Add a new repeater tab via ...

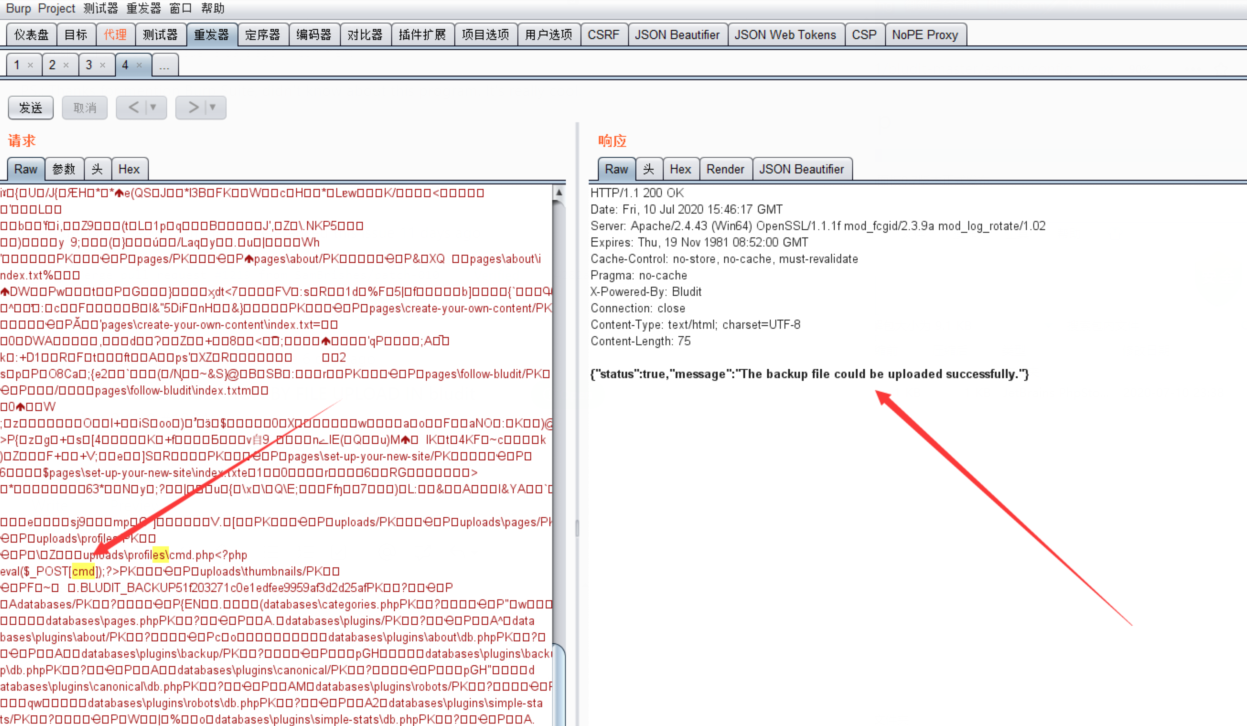pyautogui.click(x=164, y=65)
